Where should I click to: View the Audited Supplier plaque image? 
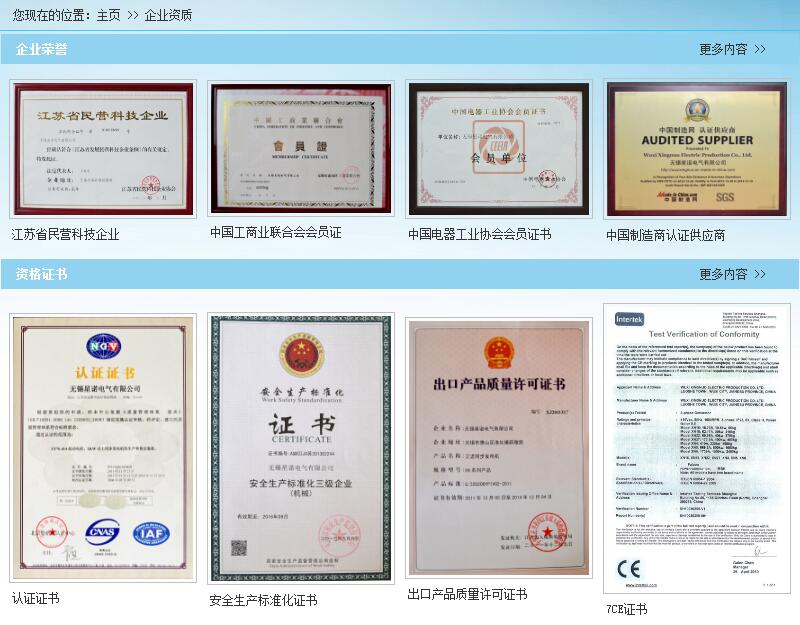(x=696, y=149)
